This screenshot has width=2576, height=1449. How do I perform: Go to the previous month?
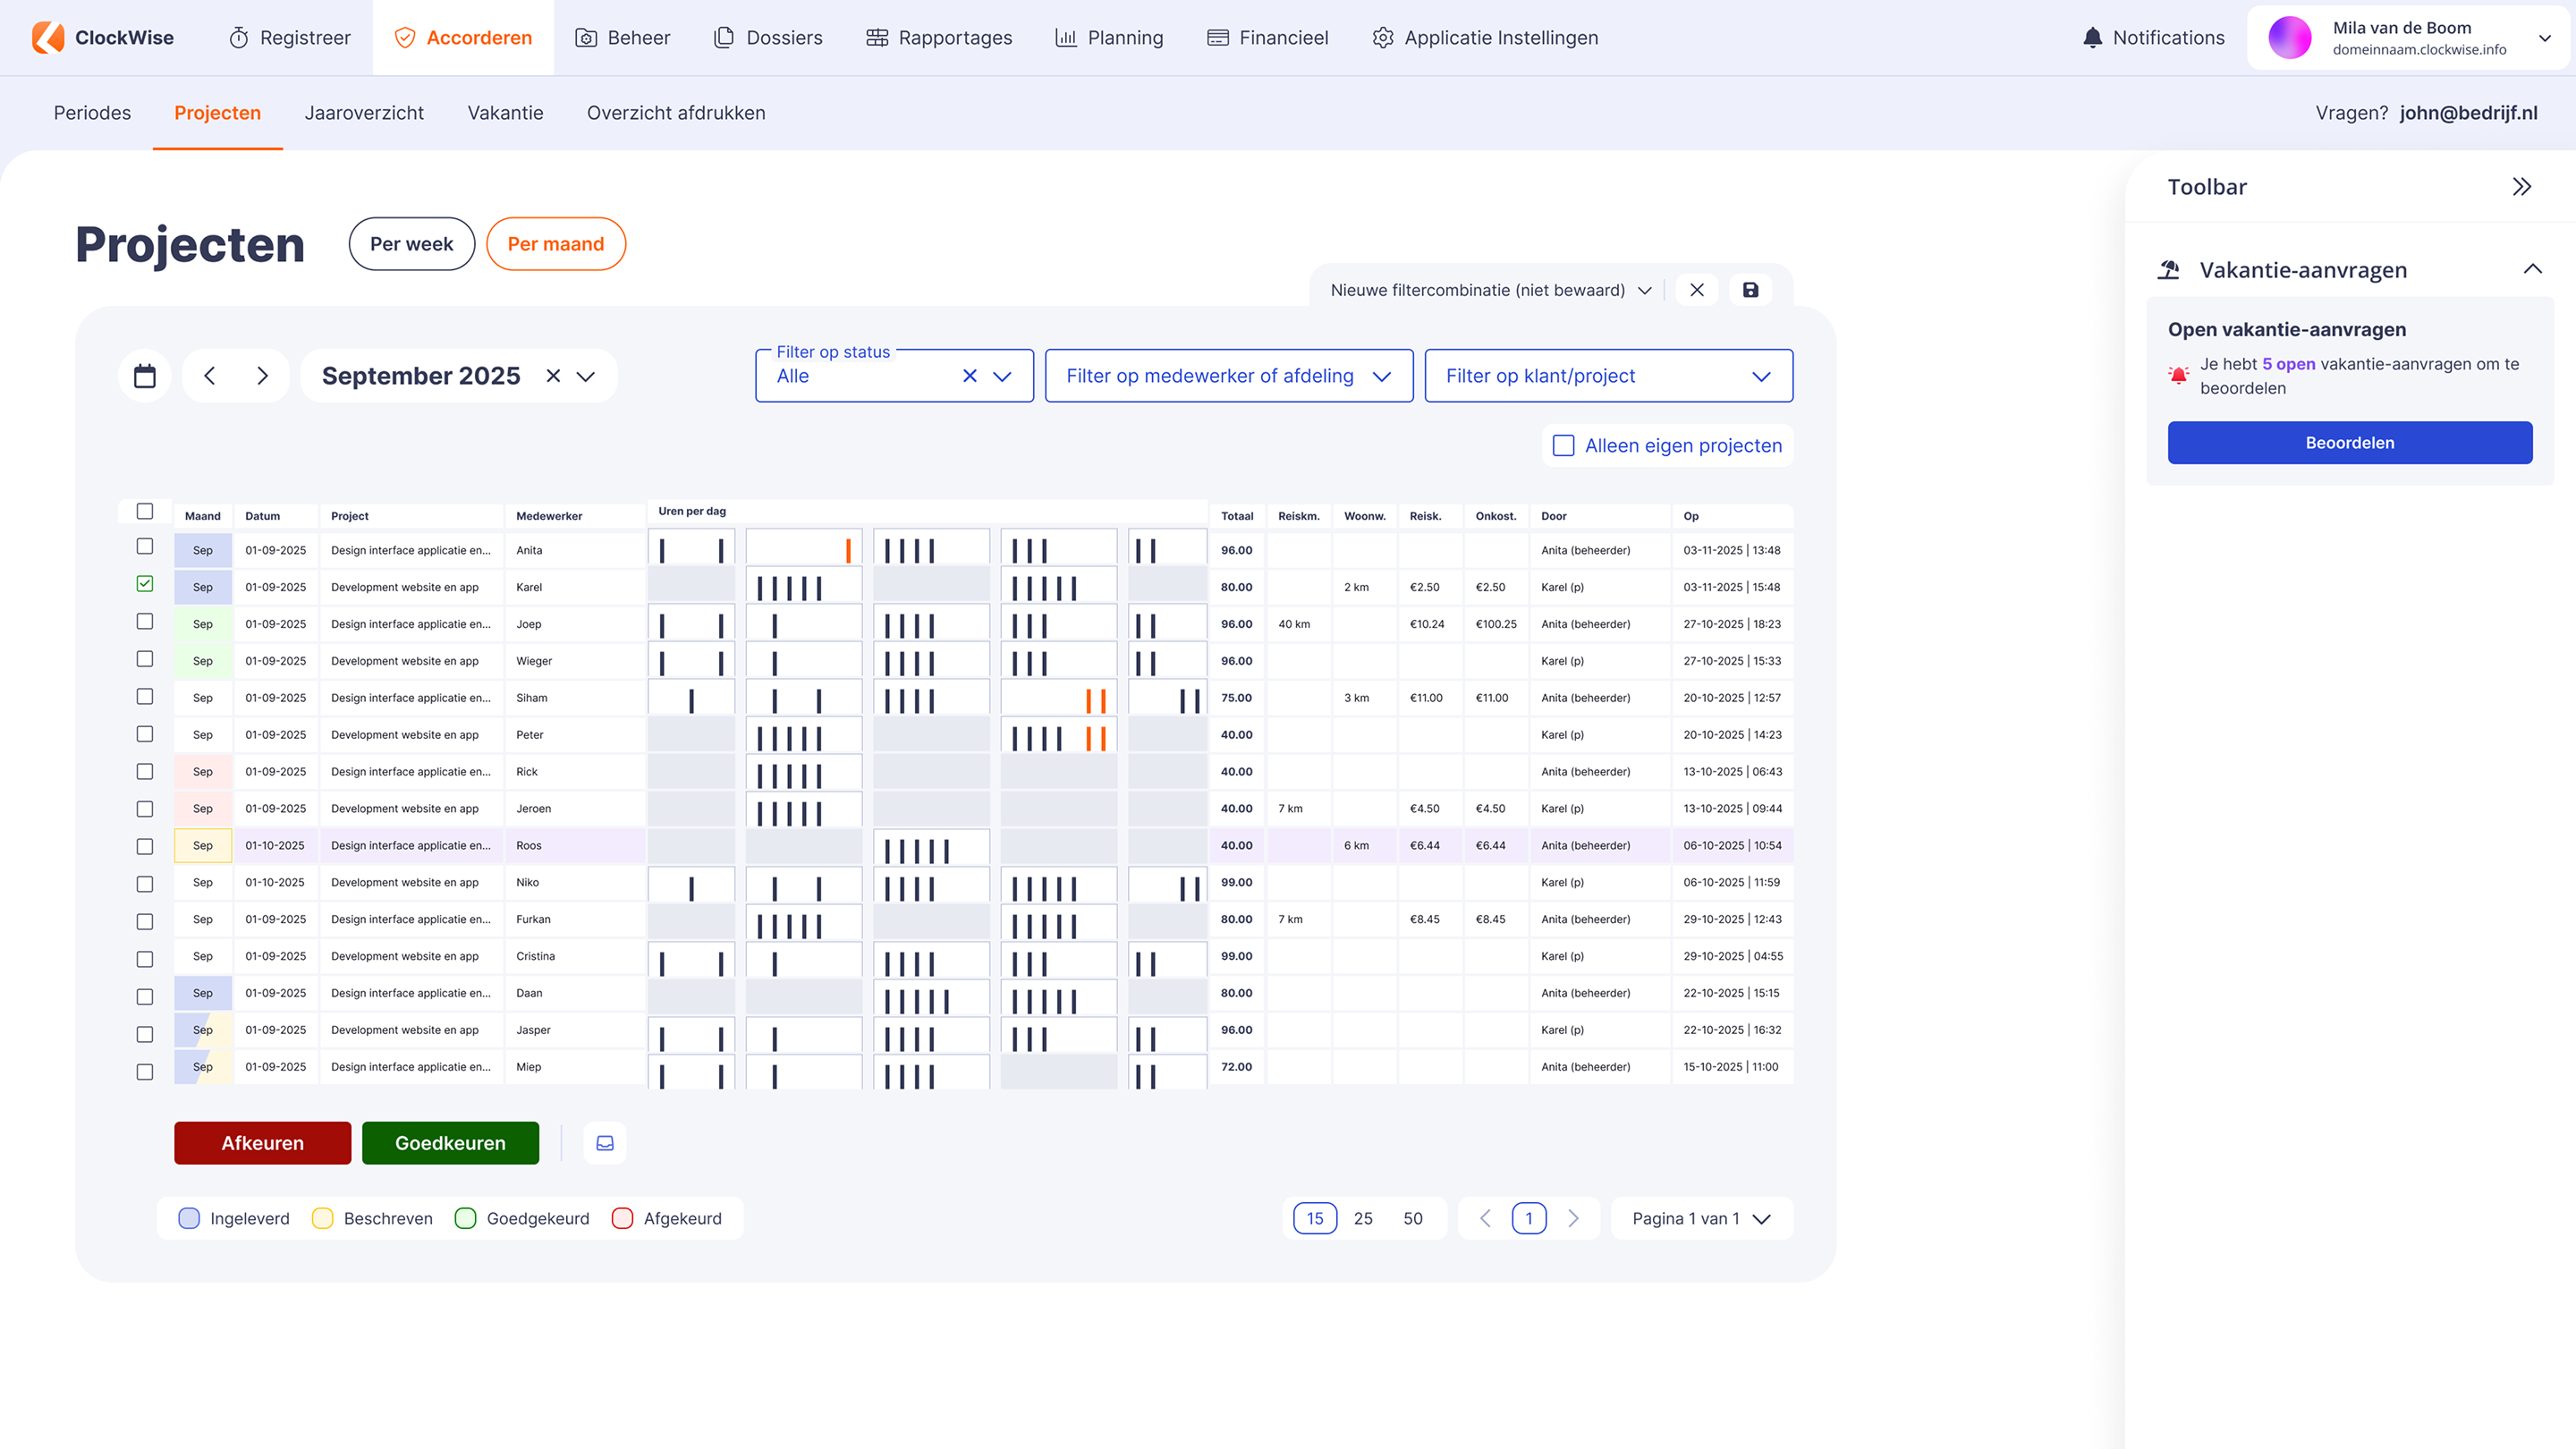click(x=209, y=376)
